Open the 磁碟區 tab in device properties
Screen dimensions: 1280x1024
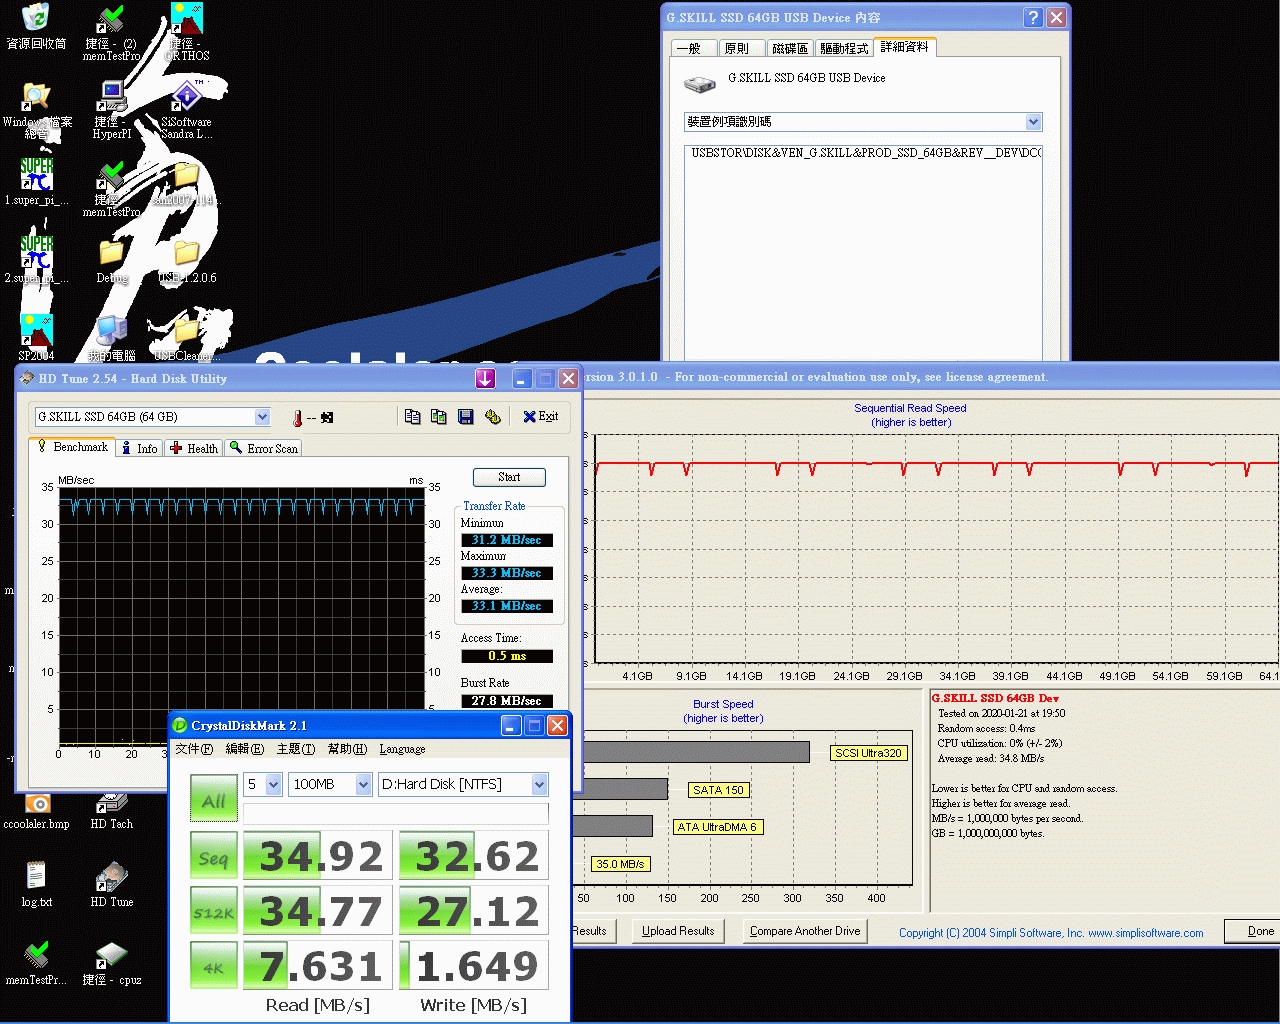(790, 48)
